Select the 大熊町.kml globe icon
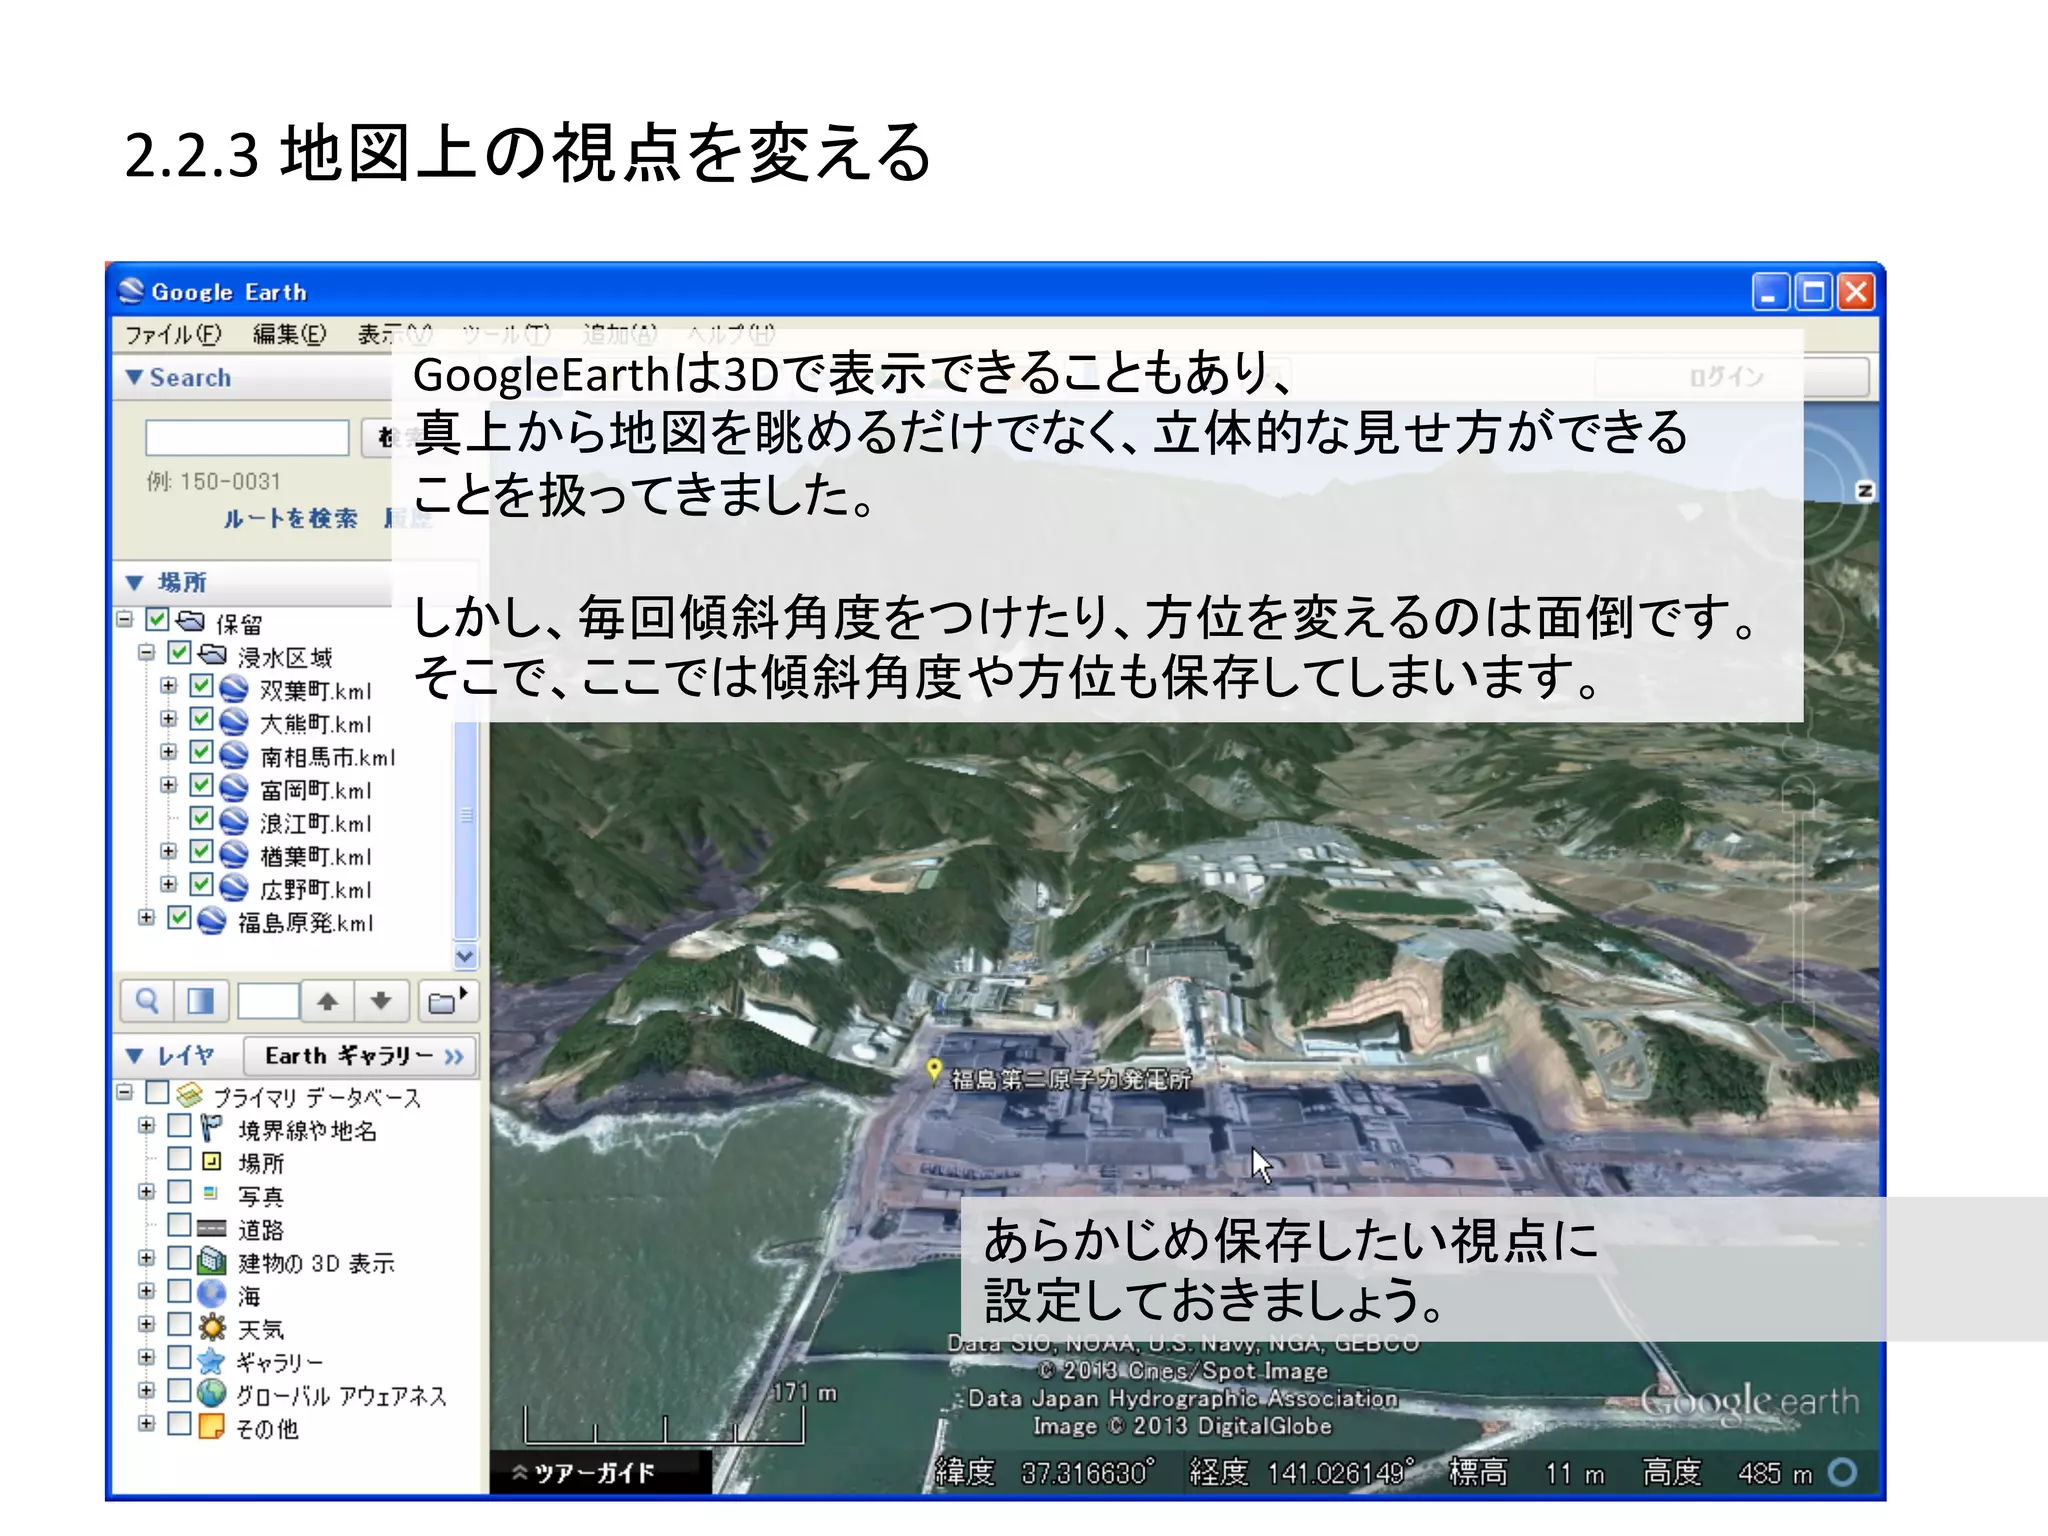This screenshot has width=2048, height=1536. (x=234, y=722)
